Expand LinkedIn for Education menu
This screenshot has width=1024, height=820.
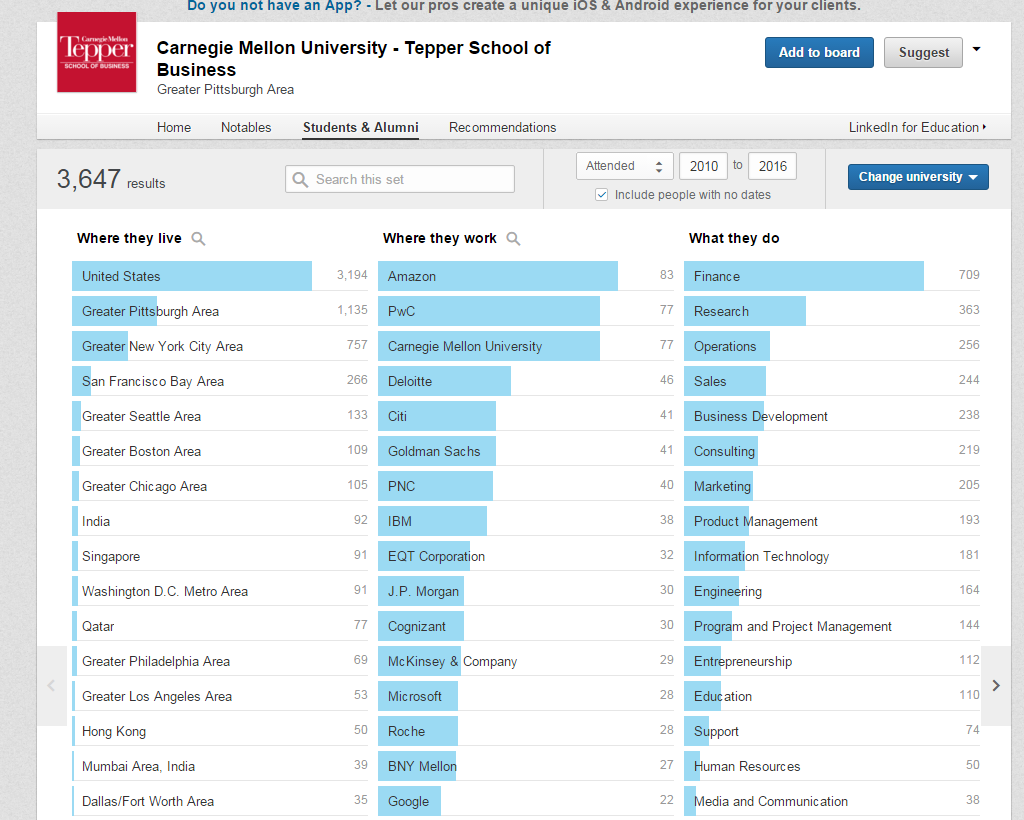point(917,127)
